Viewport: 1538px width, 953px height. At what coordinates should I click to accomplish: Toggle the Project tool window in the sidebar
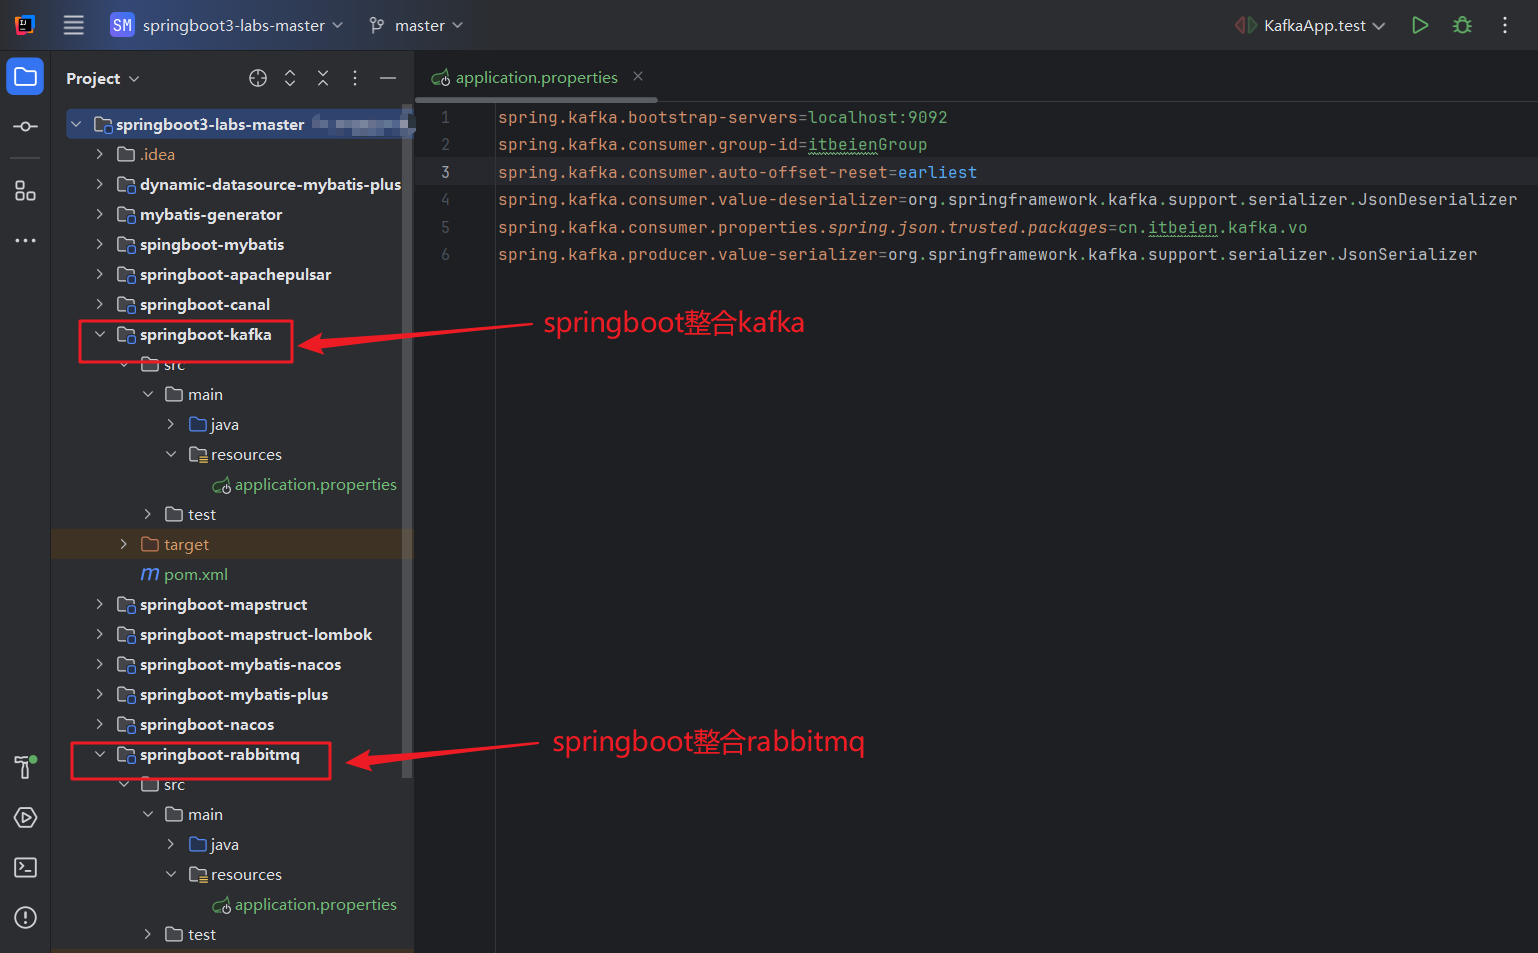tap(25, 77)
